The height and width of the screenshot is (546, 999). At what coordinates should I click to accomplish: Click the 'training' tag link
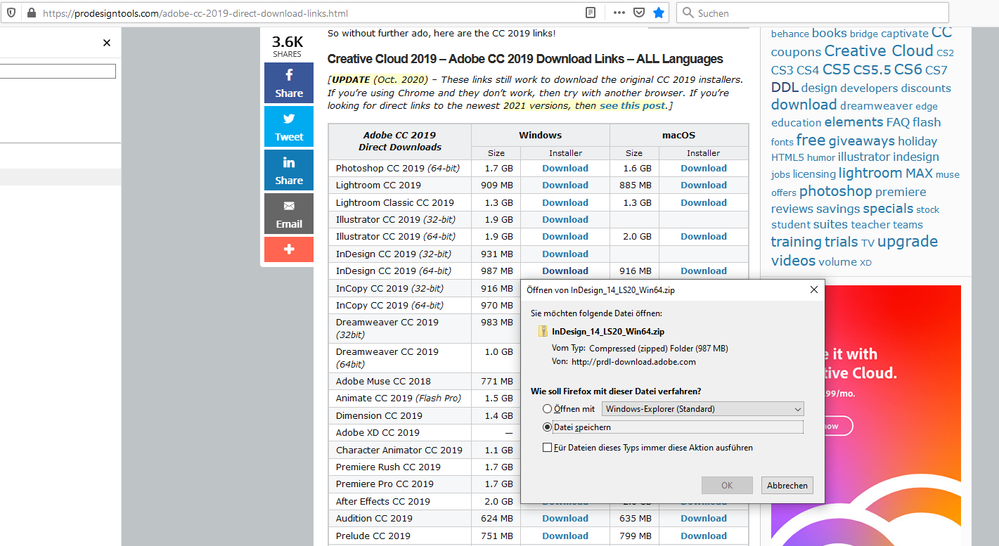pos(796,242)
